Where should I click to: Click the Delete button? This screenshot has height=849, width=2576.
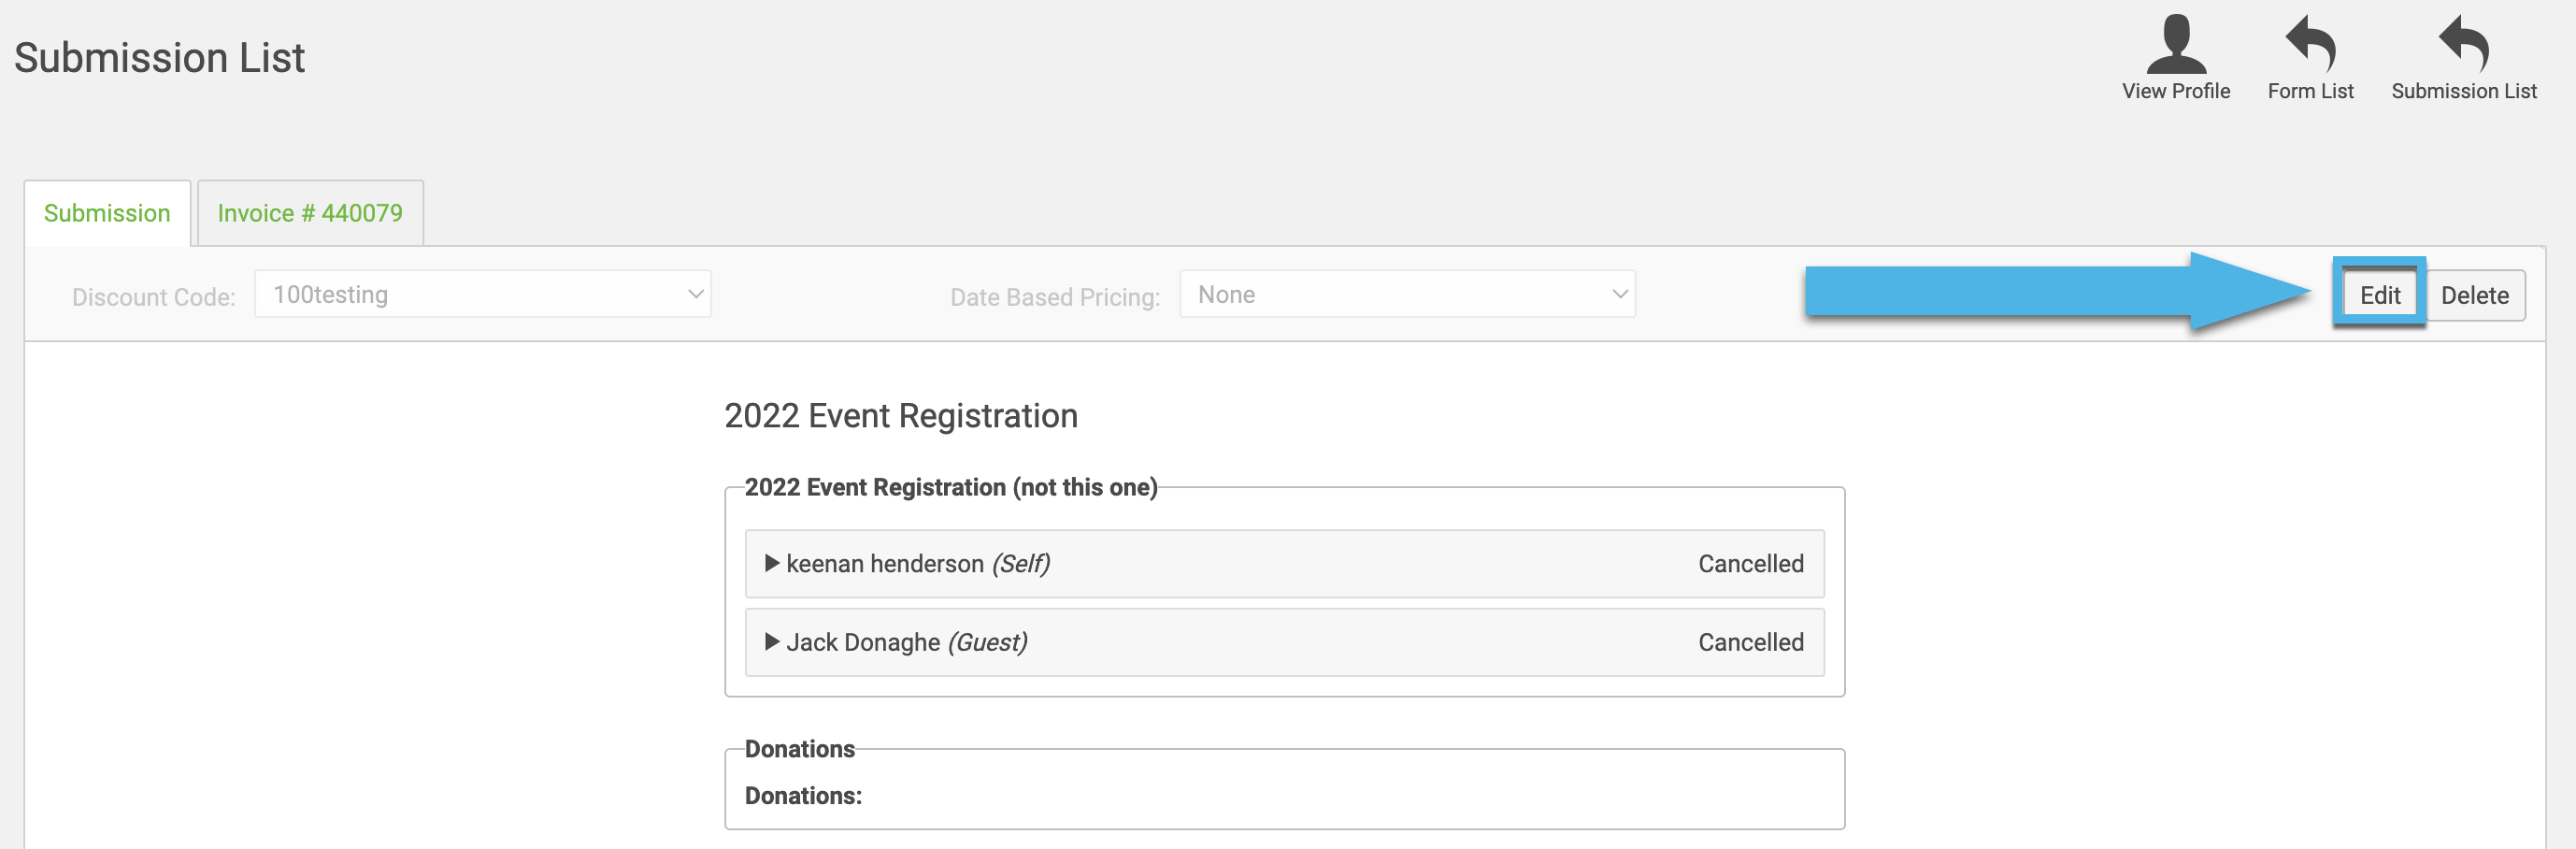point(2474,295)
